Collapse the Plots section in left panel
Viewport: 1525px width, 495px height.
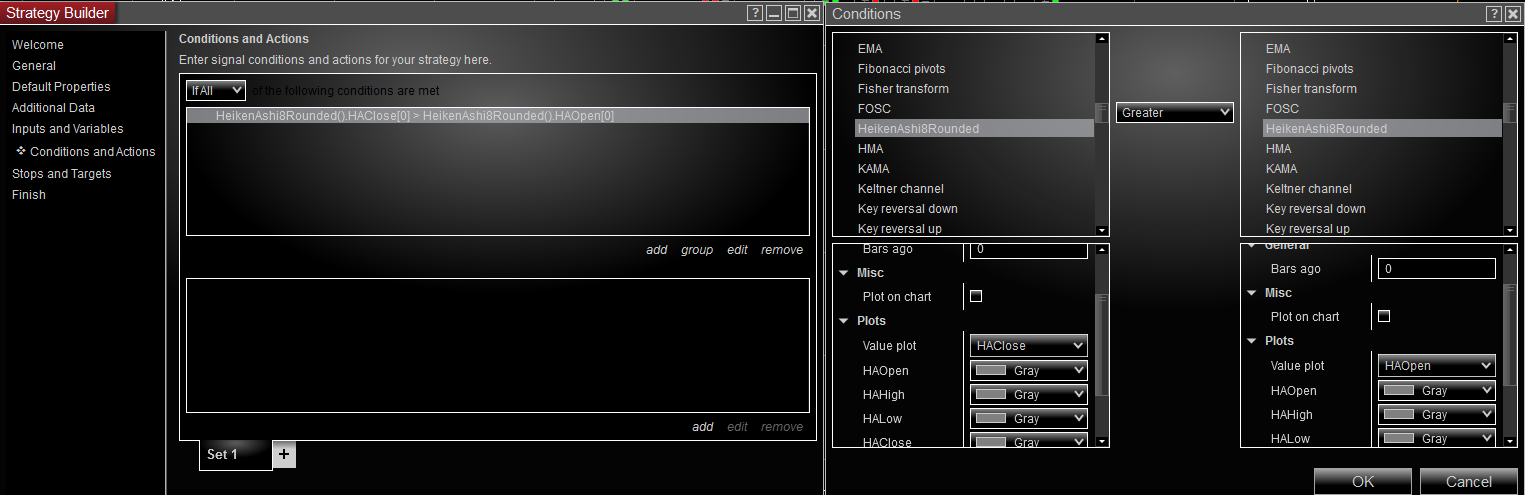[x=844, y=321]
